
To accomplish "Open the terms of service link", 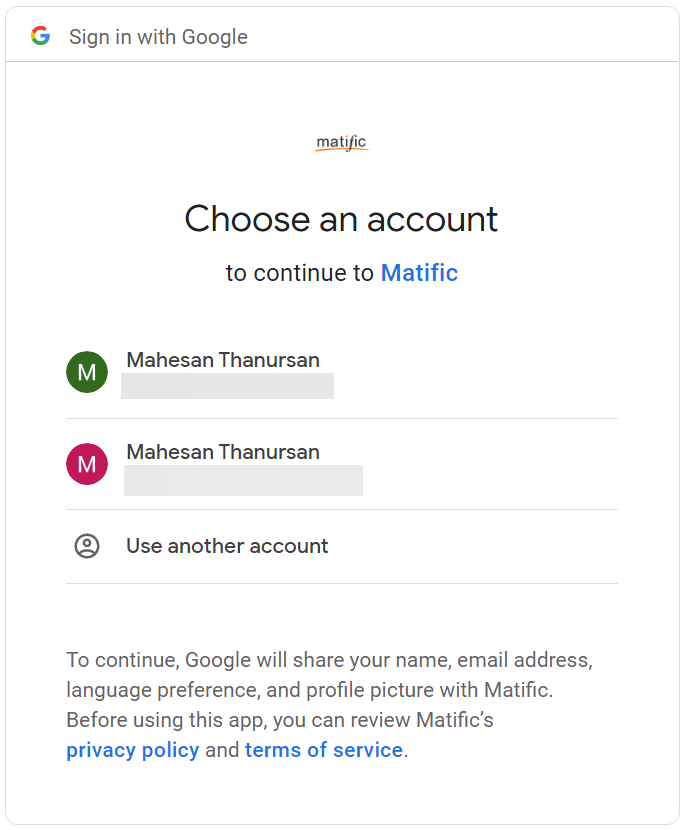I will pos(324,750).
